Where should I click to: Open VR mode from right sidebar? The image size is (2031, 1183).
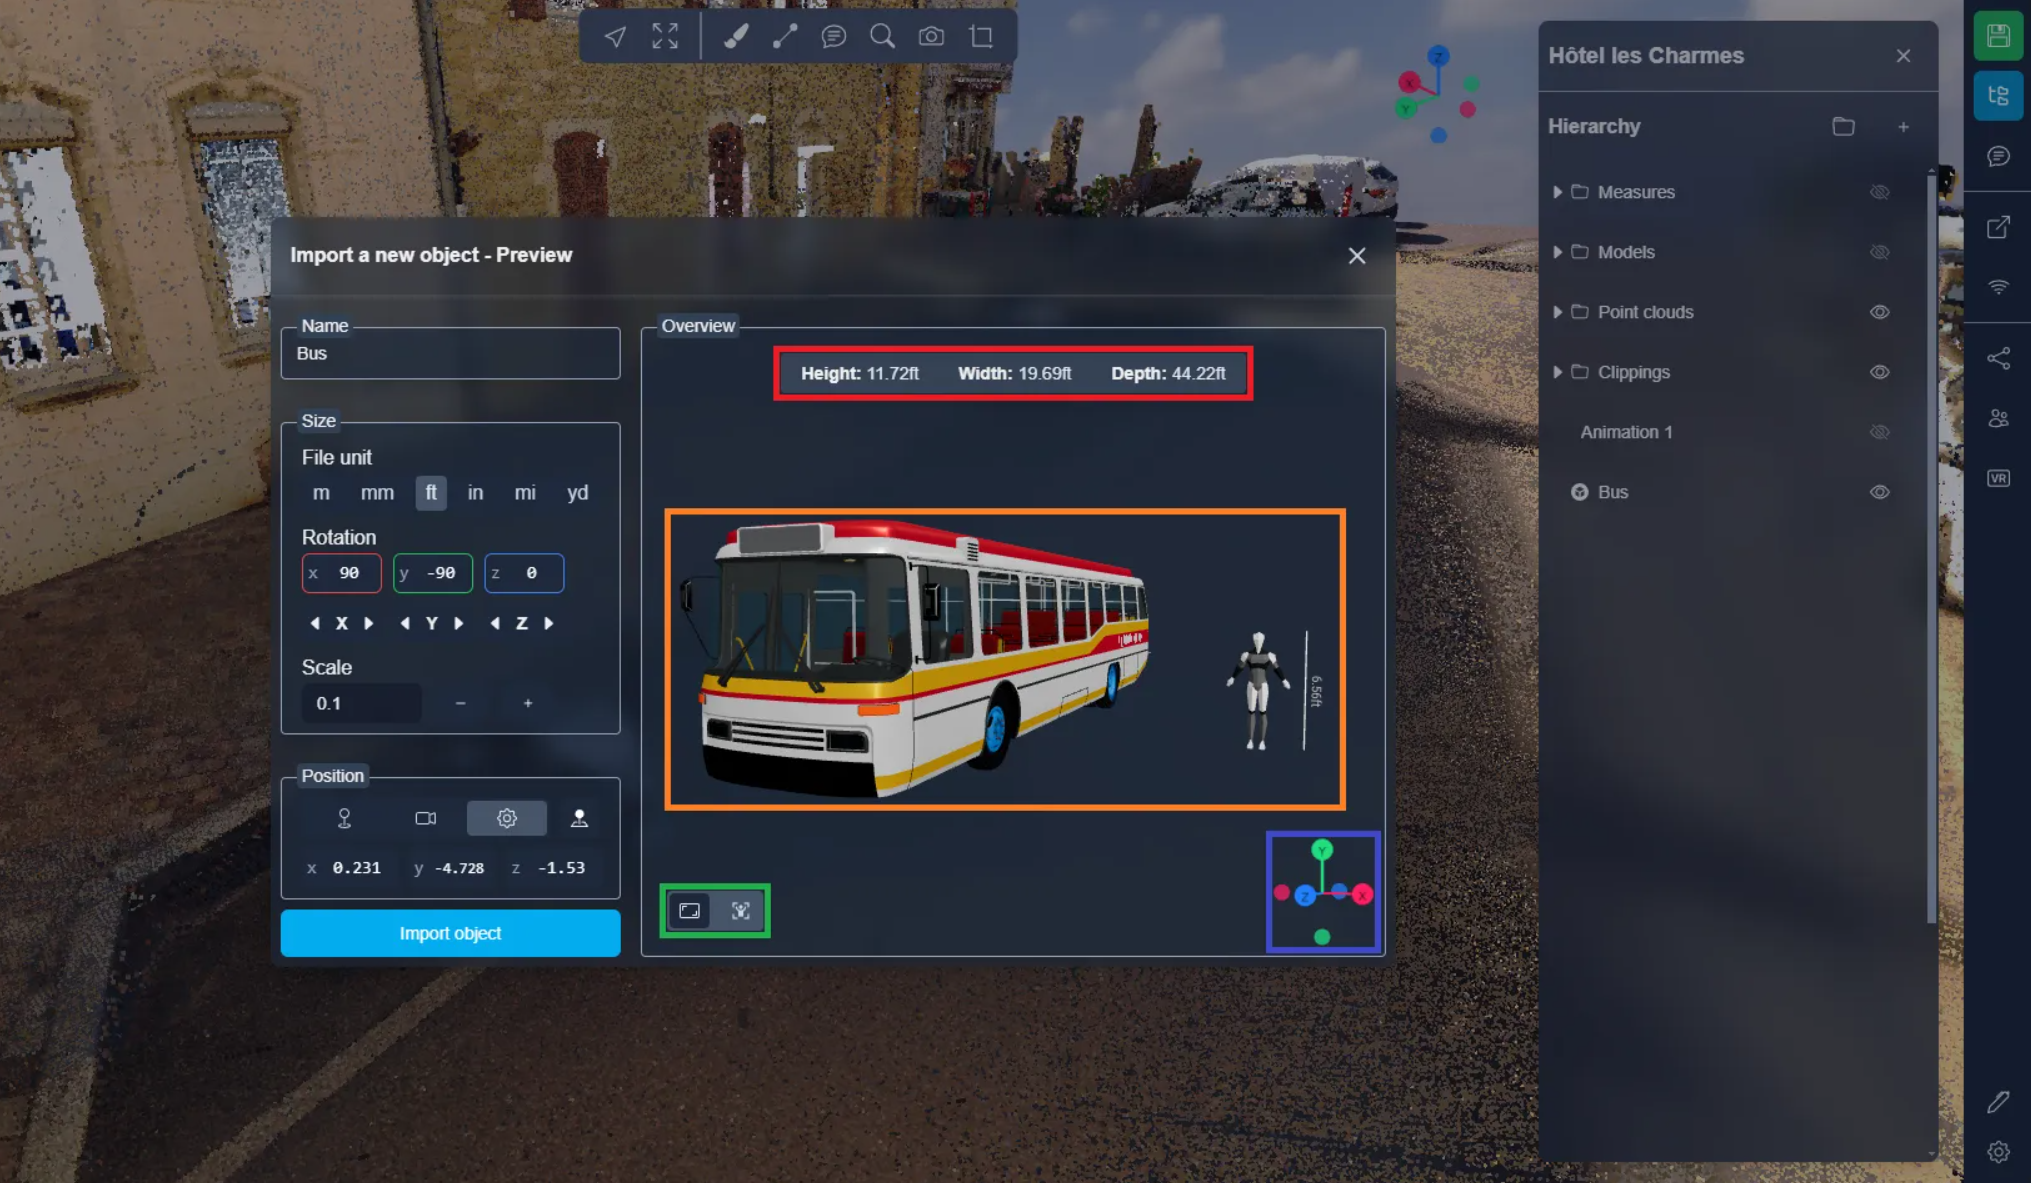click(x=1998, y=478)
